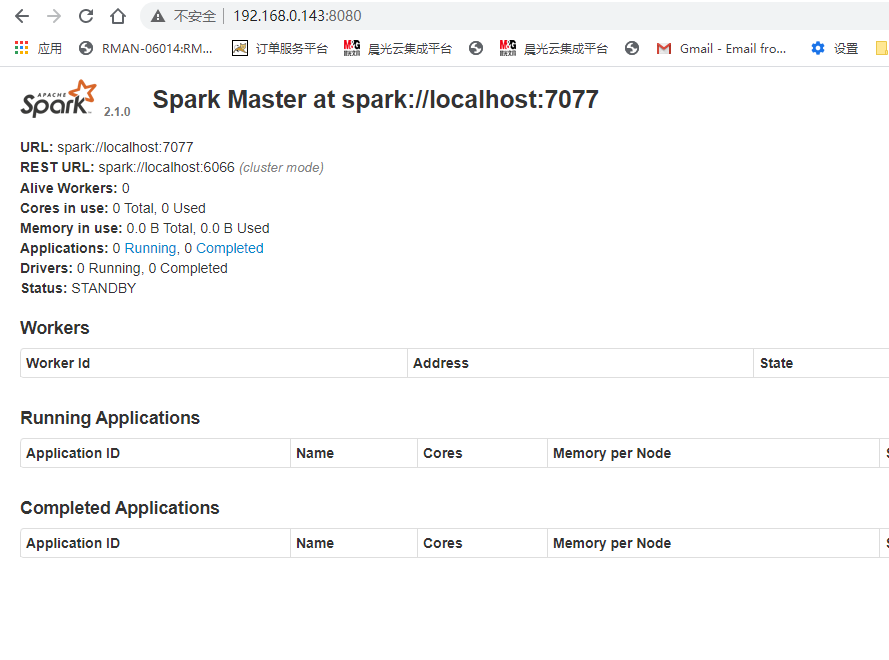This screenshot has height=660, width=889.
Task: Click the Running Applications section heading
Action: click(110, 418)
